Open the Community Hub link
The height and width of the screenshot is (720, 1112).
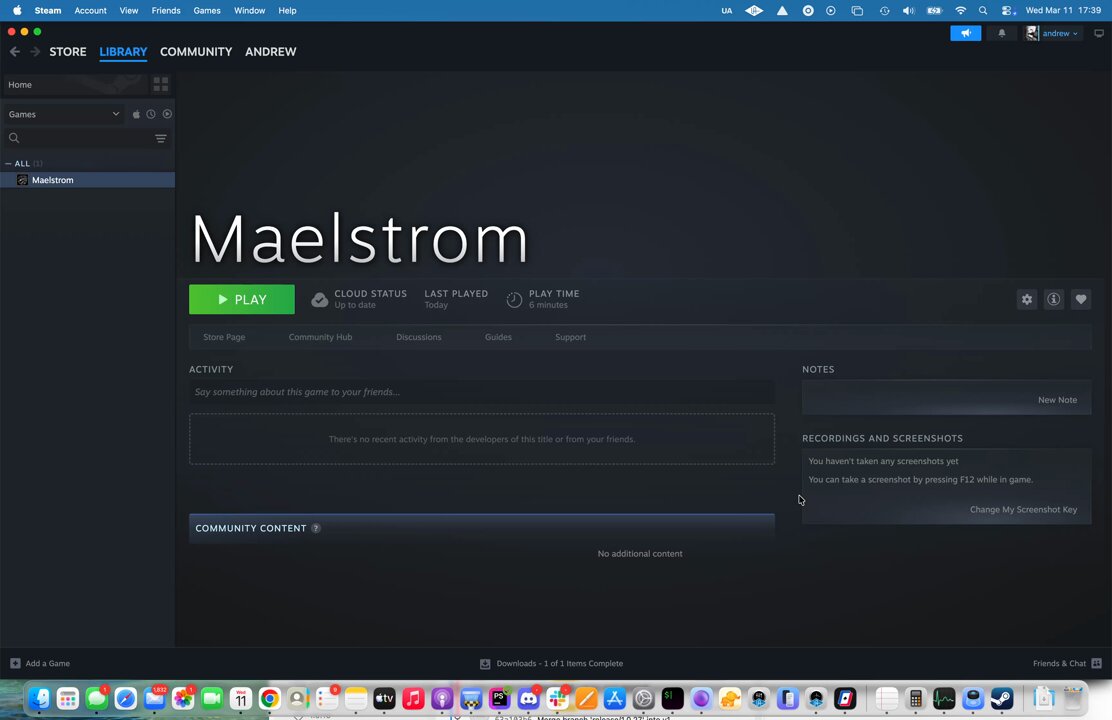[320, 337]
